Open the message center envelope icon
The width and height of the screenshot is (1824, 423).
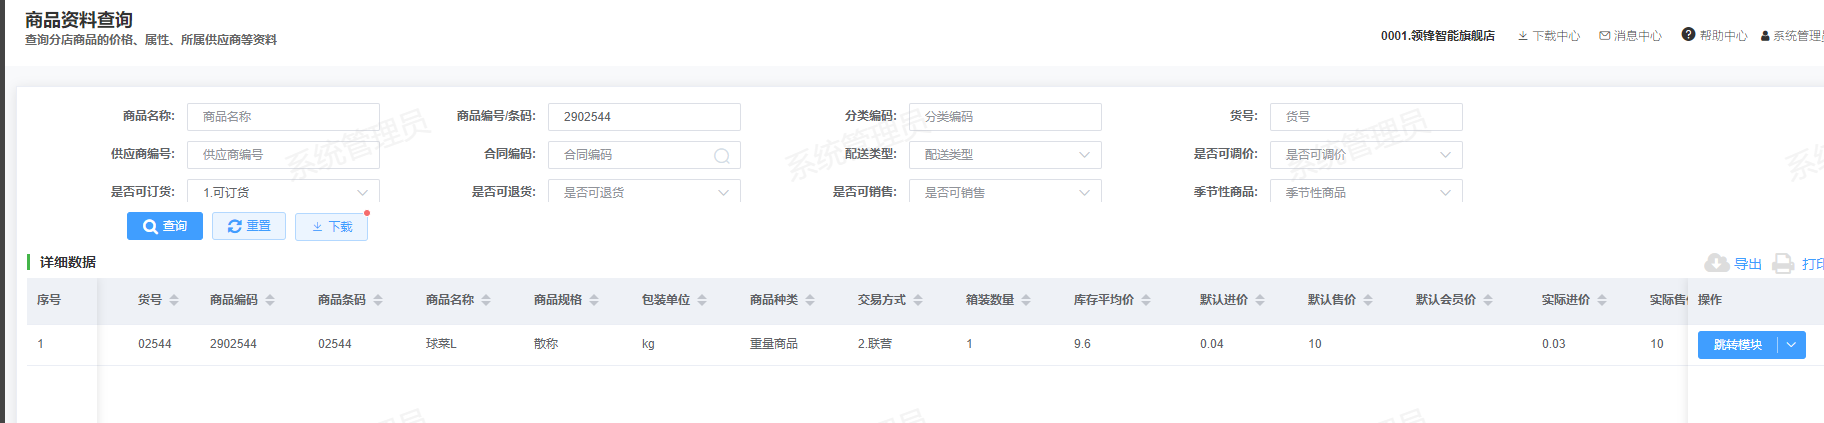click(x=1605, y=36)
